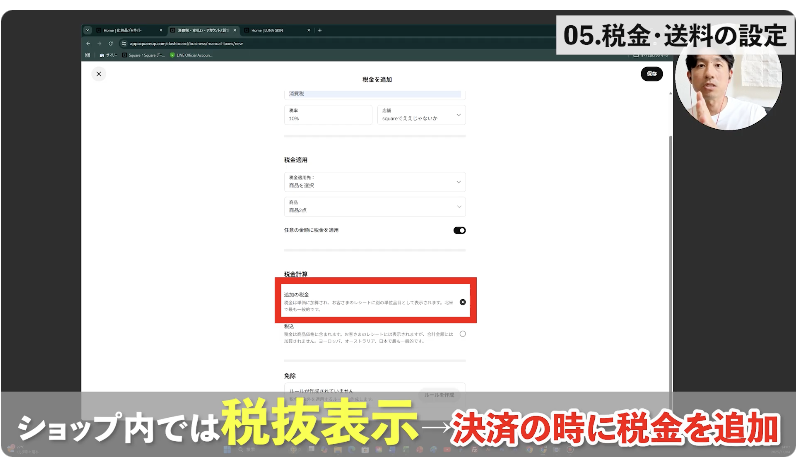Open the Square bookmark in bookmarks bar
This screenshot has height=467, width=805.
(x=147, y=54)
